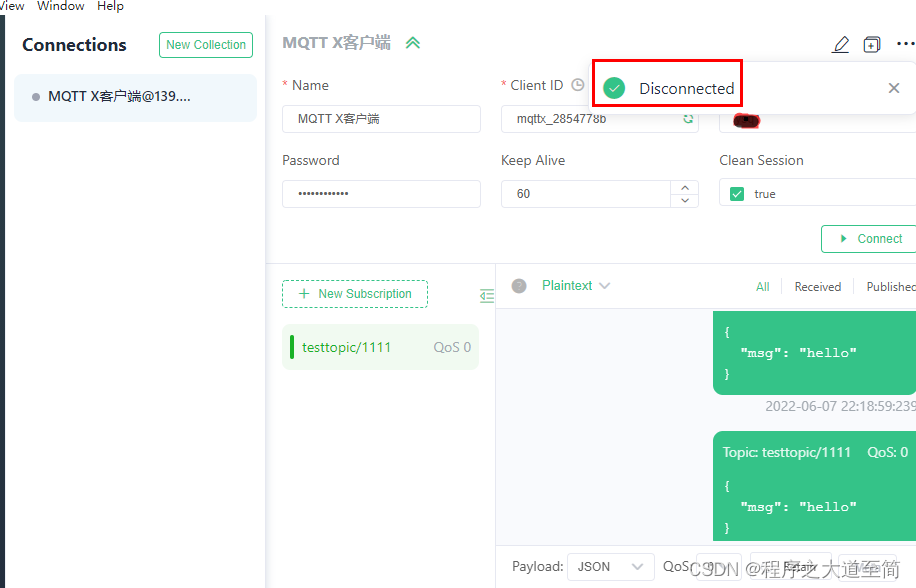The width and height of the screenshot is (916, 588).
Task: Open the three-dot more options menu
Action: (x=905, y=44)
